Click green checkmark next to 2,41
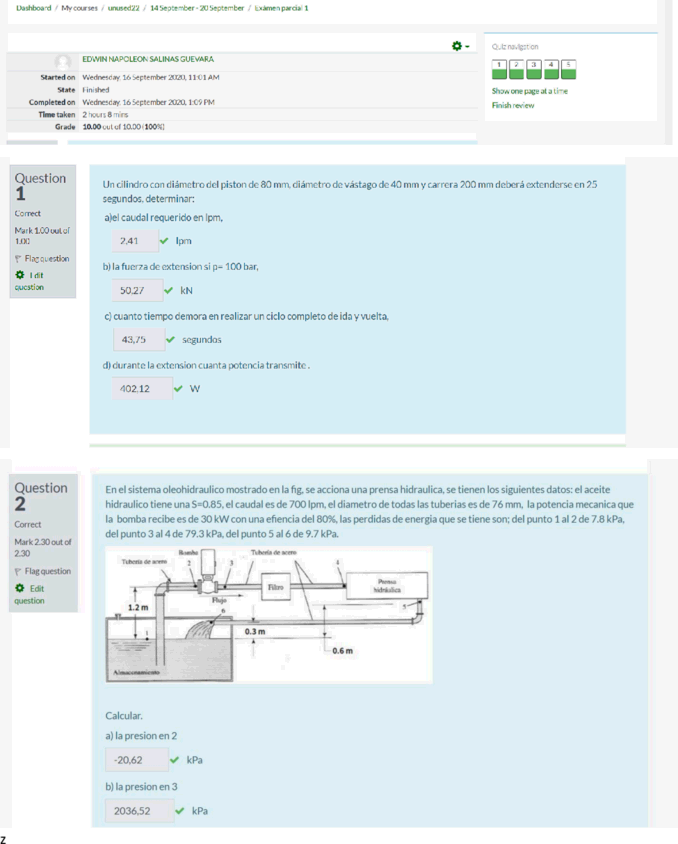Viewport: 678px width, 844px height. 164,241
